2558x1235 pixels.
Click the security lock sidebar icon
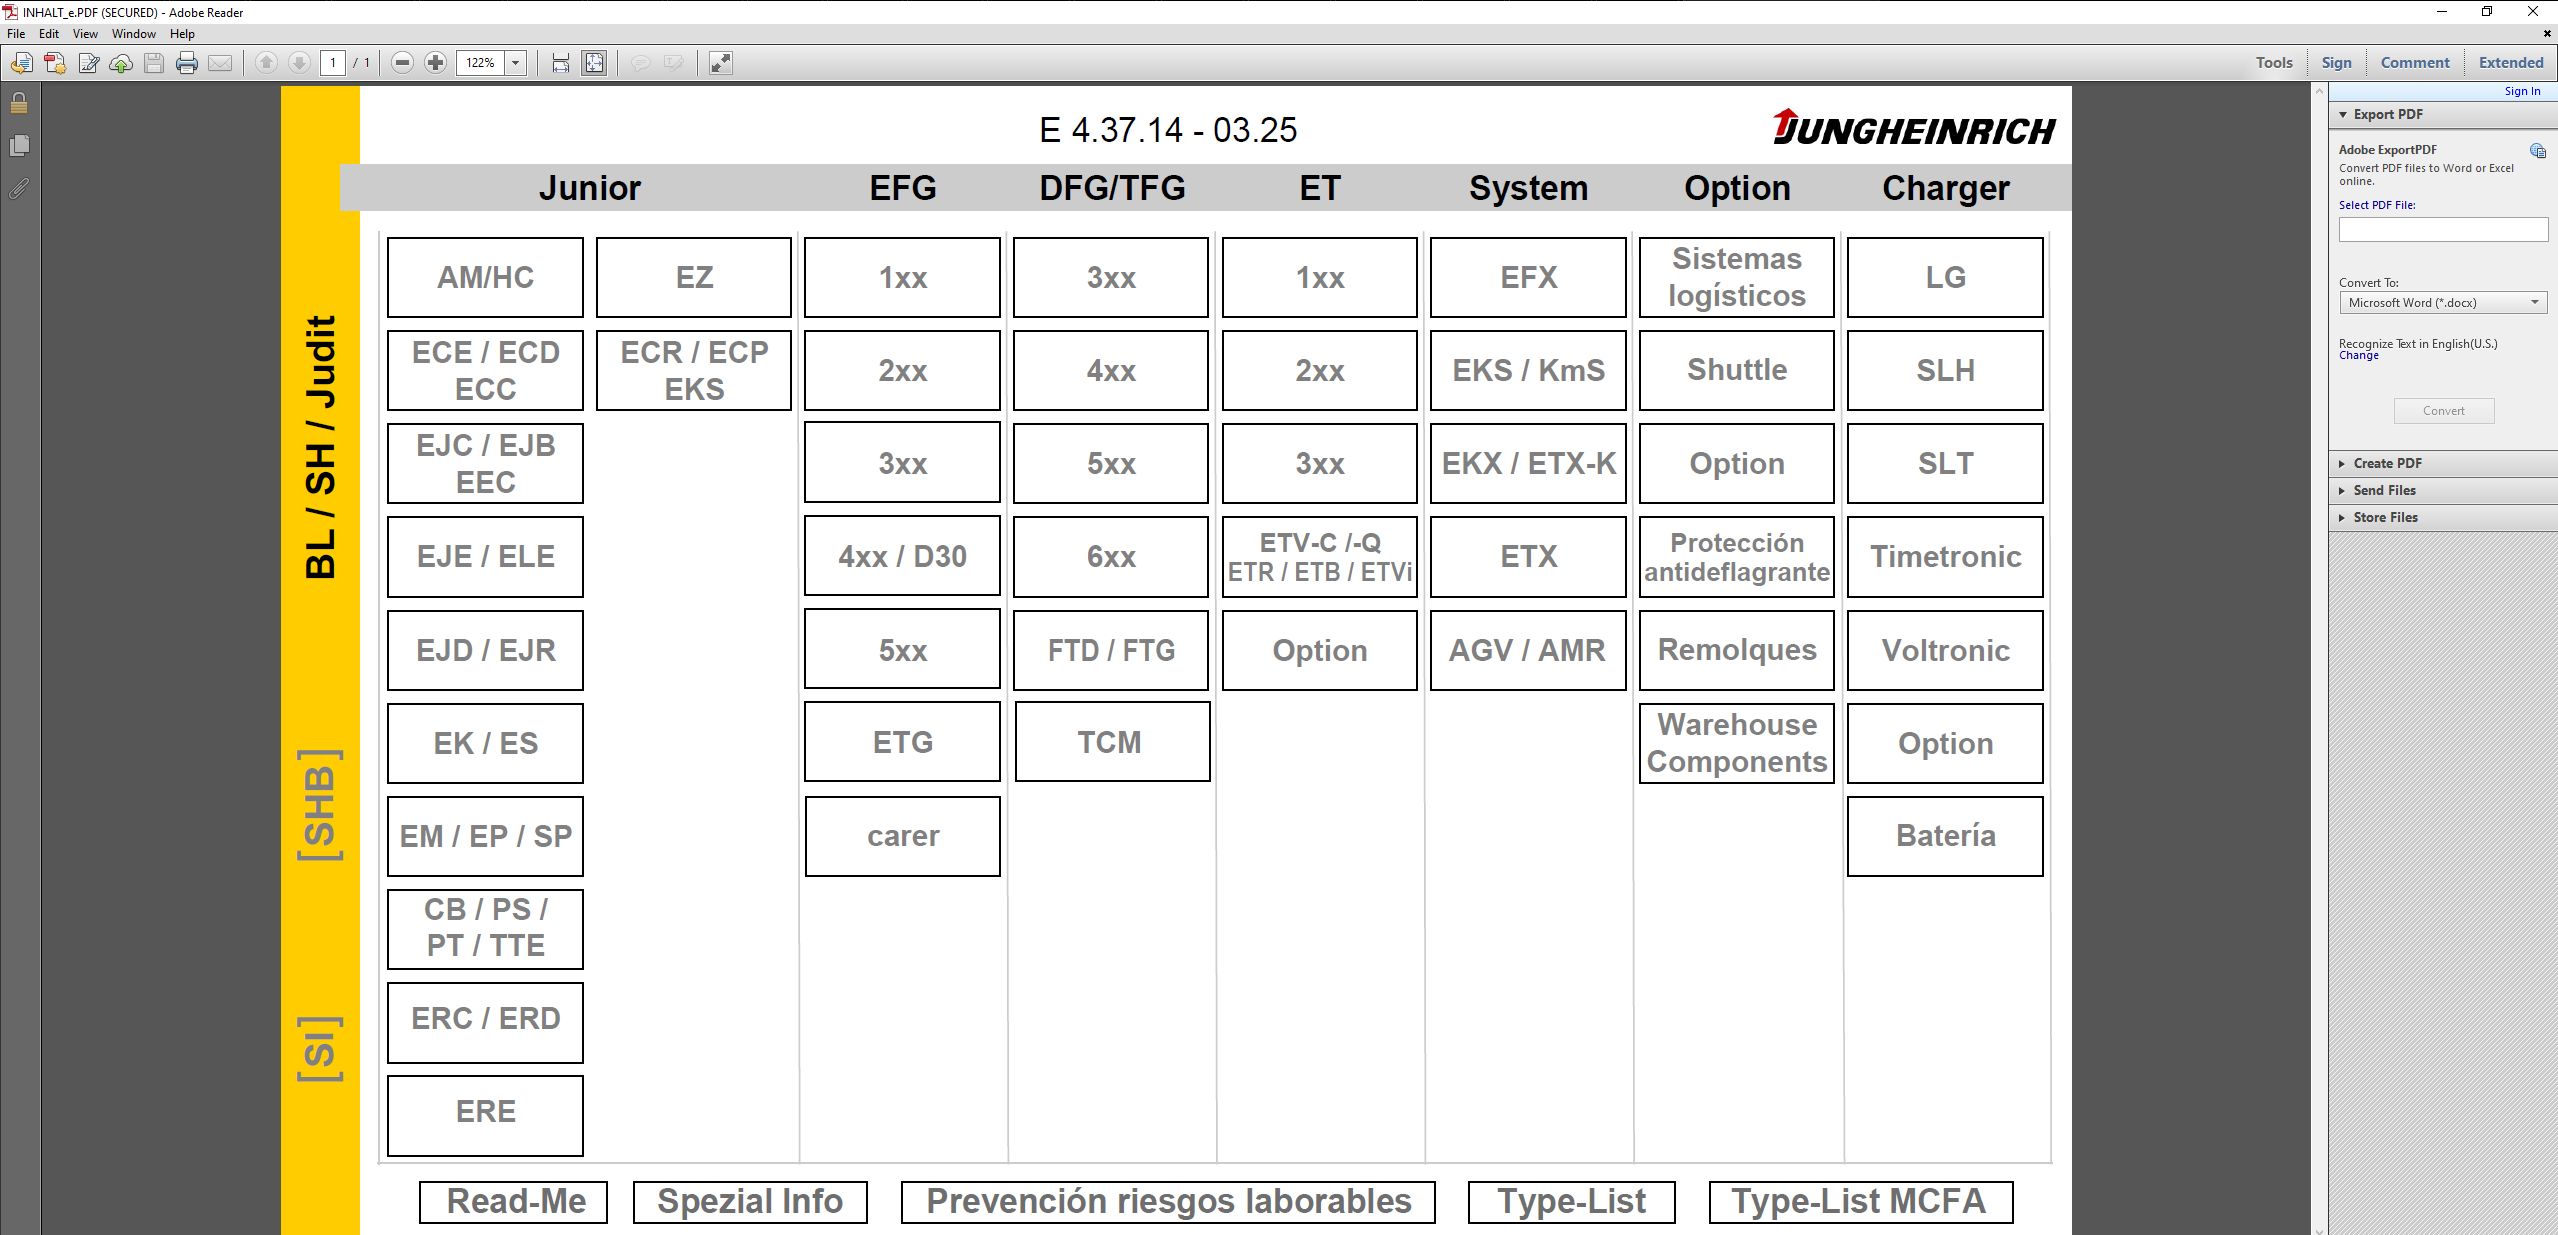tap(19, 102)
